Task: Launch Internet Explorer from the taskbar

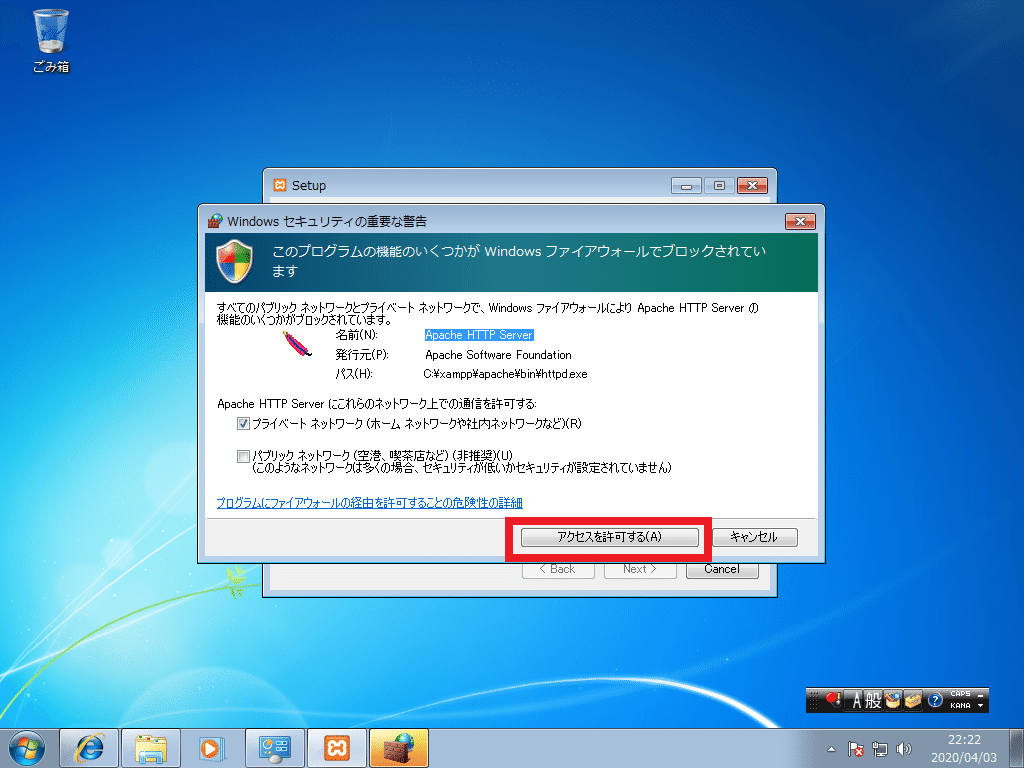Action: (x=89, y=748)
